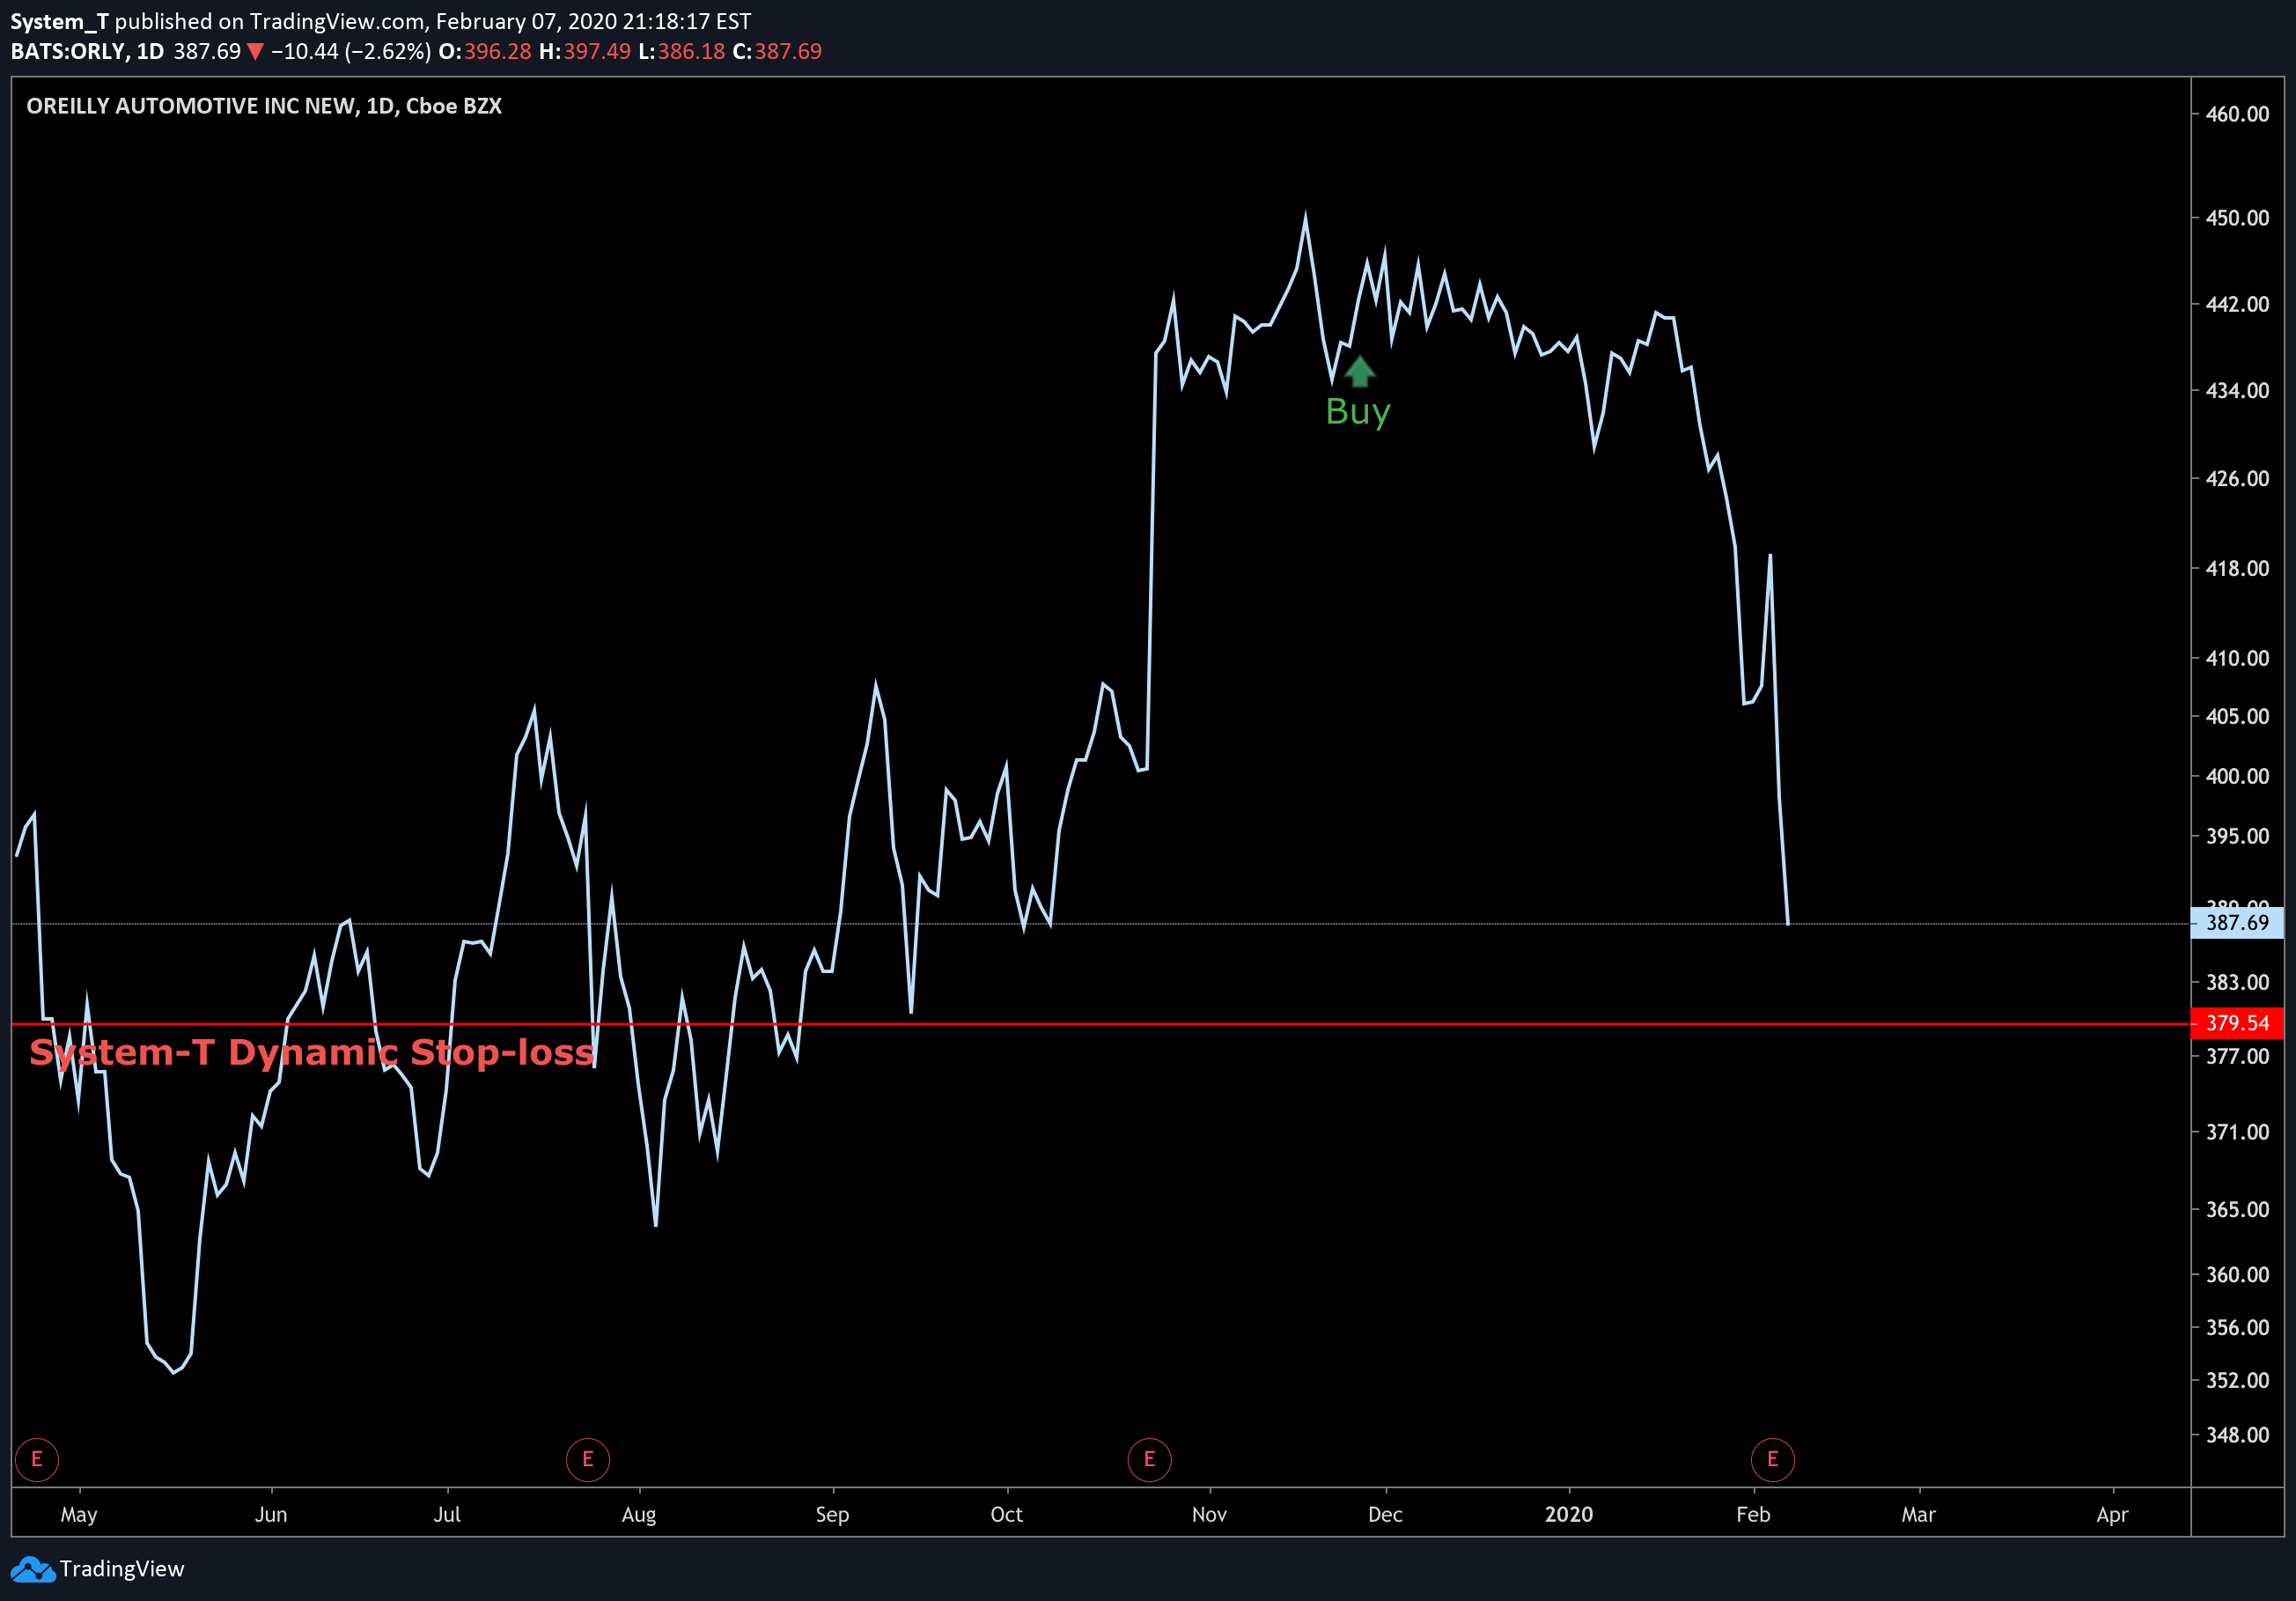Click the 'Jul' time axis label
This screenshot has width=2296, height=1601.
coord(447,1515)
